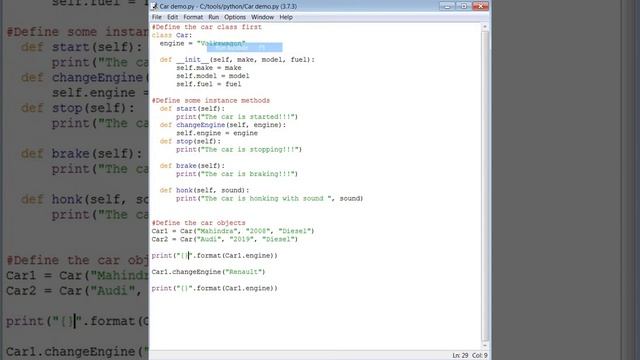
Task: Click the 'def start(self):' line
Action: 192,109
